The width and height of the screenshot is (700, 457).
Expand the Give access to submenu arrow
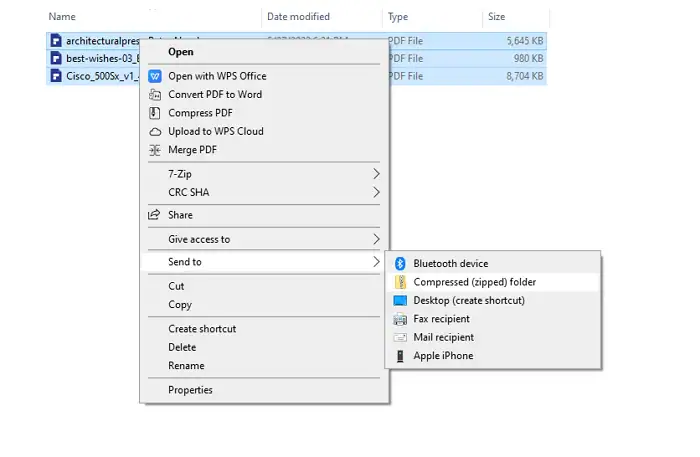click(x=377, y=239)
